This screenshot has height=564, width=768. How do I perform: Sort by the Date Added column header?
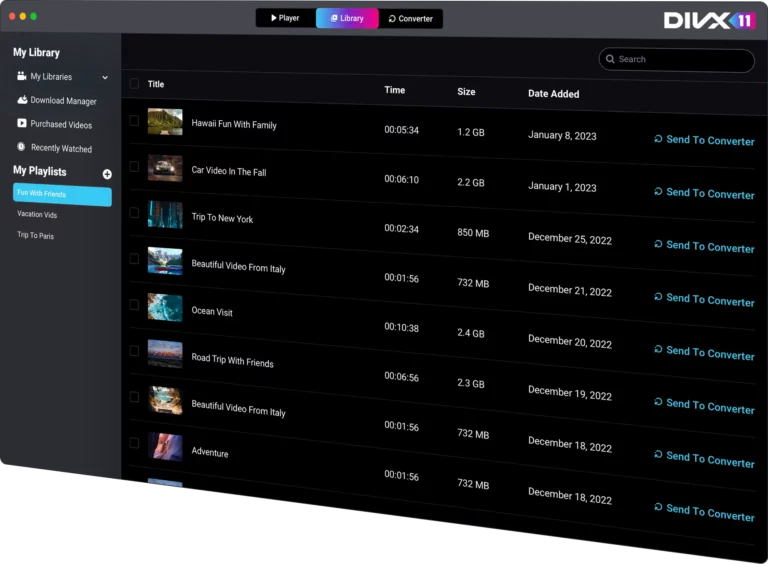pos(553,94)
